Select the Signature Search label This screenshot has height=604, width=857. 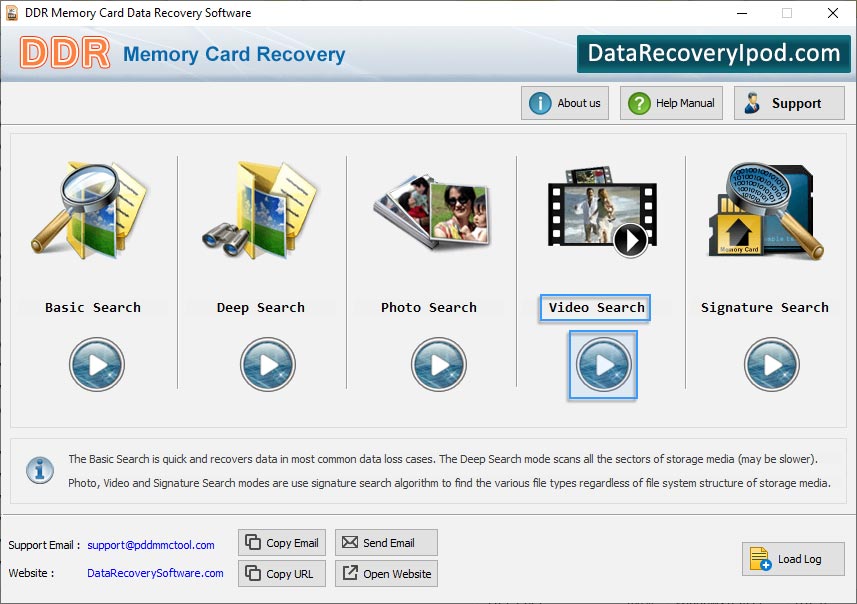click(765, 308)
